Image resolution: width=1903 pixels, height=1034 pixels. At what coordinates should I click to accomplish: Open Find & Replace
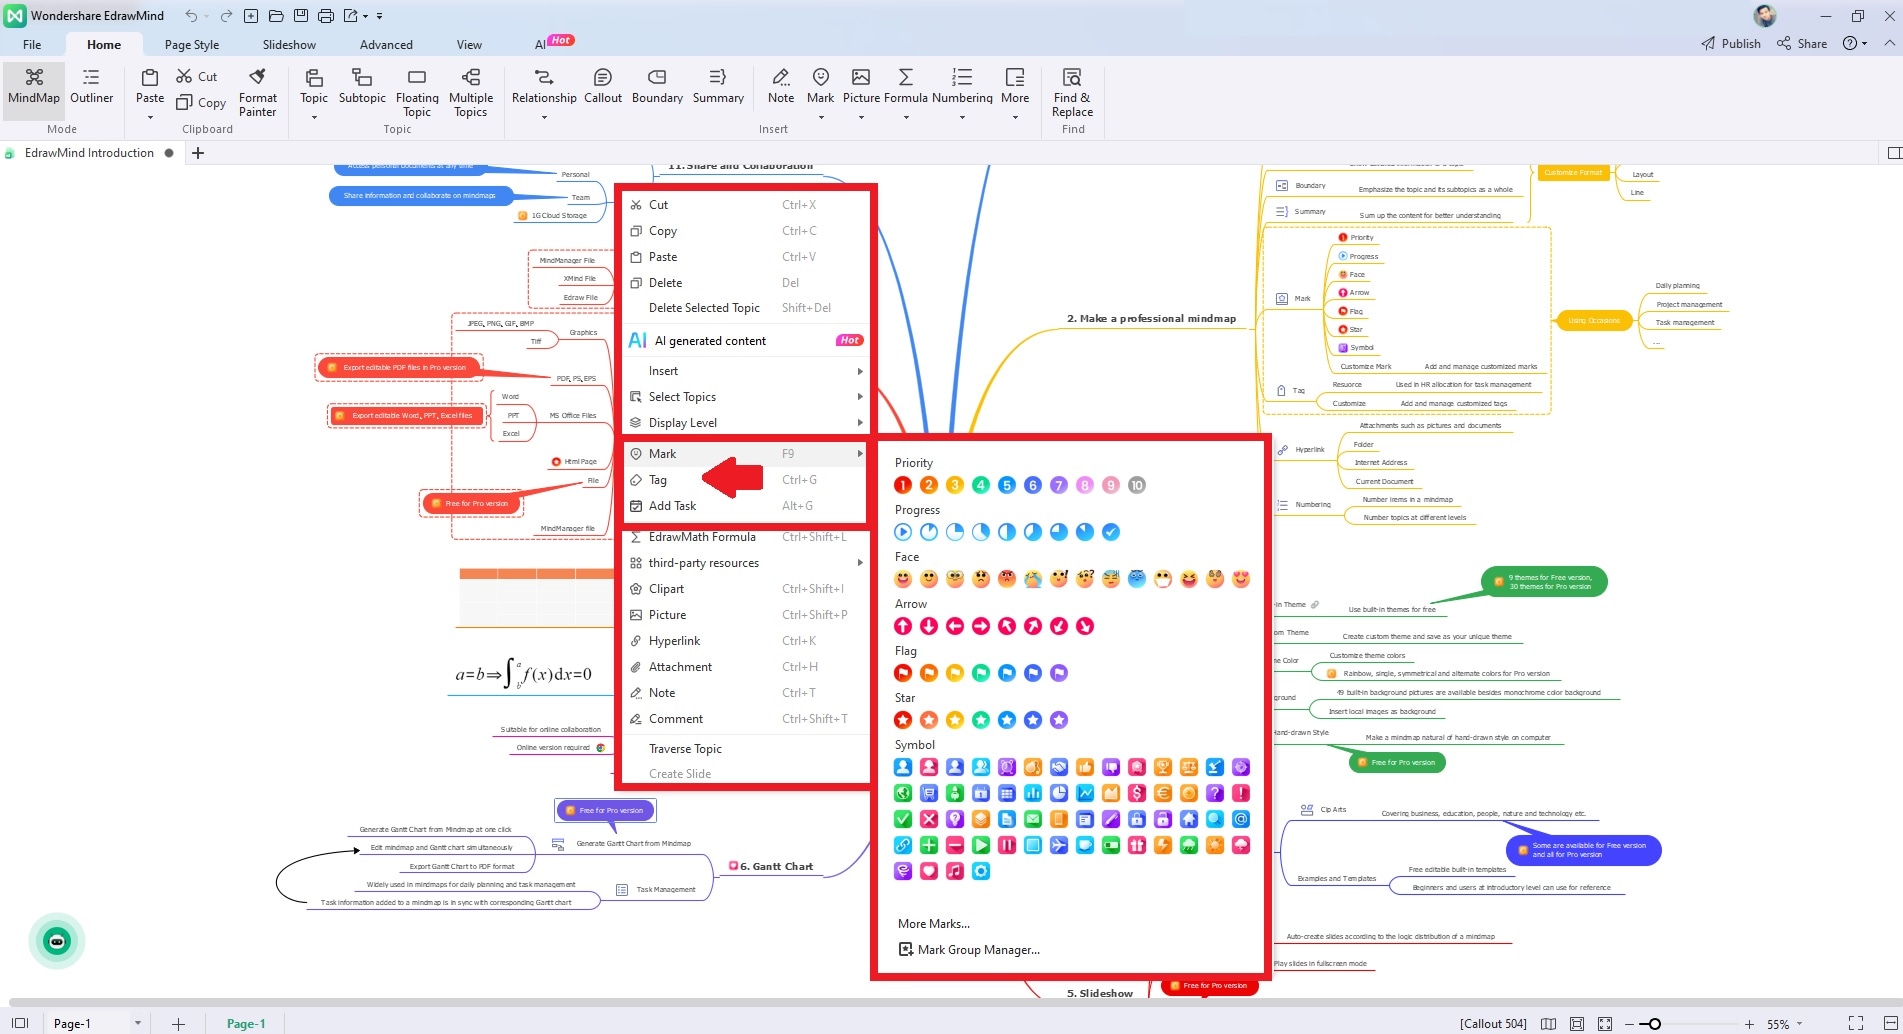(x=1072, y=92)
